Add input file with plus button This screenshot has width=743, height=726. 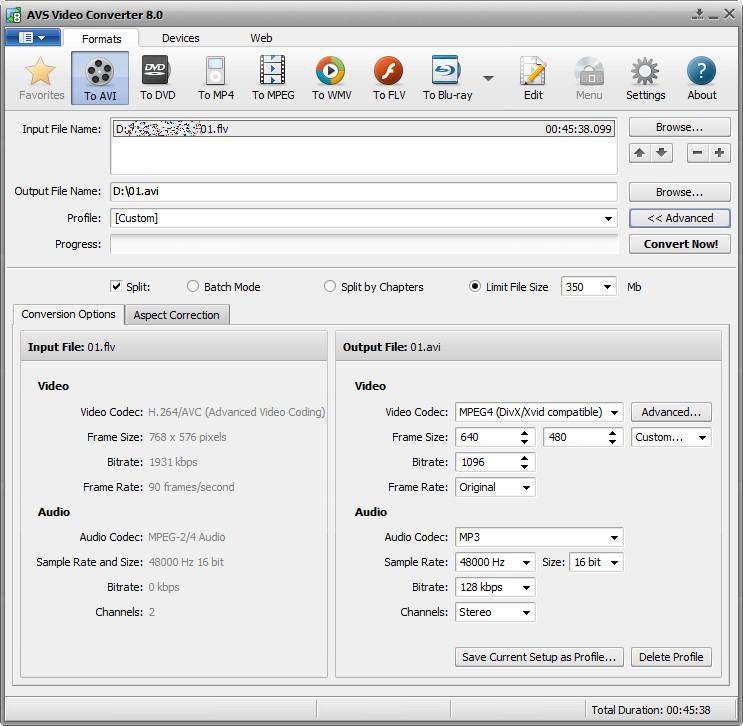[719, 153]
